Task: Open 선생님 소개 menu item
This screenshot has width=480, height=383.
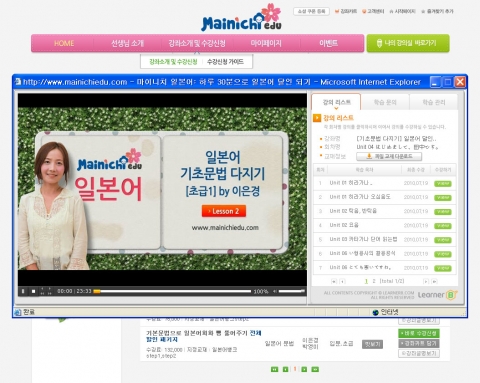Action: tap(127, 43)
